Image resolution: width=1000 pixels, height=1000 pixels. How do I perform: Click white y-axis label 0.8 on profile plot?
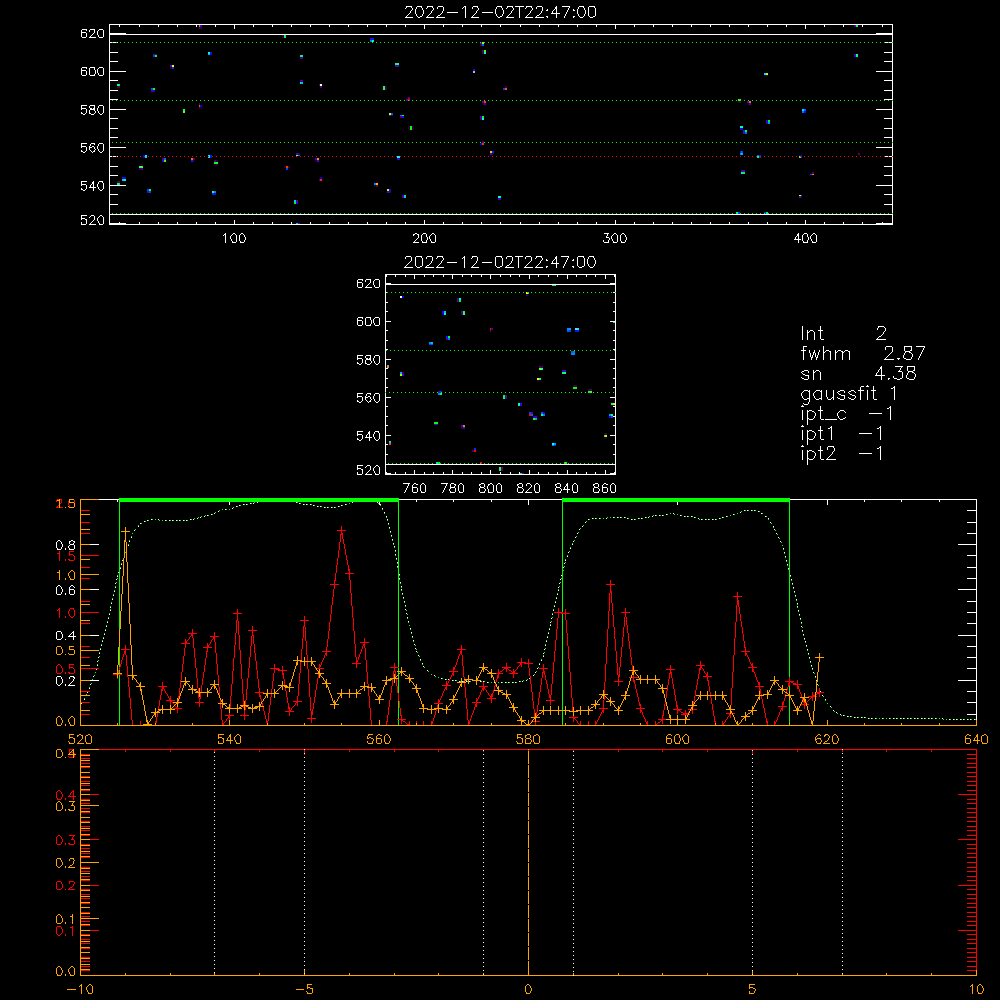66,545
